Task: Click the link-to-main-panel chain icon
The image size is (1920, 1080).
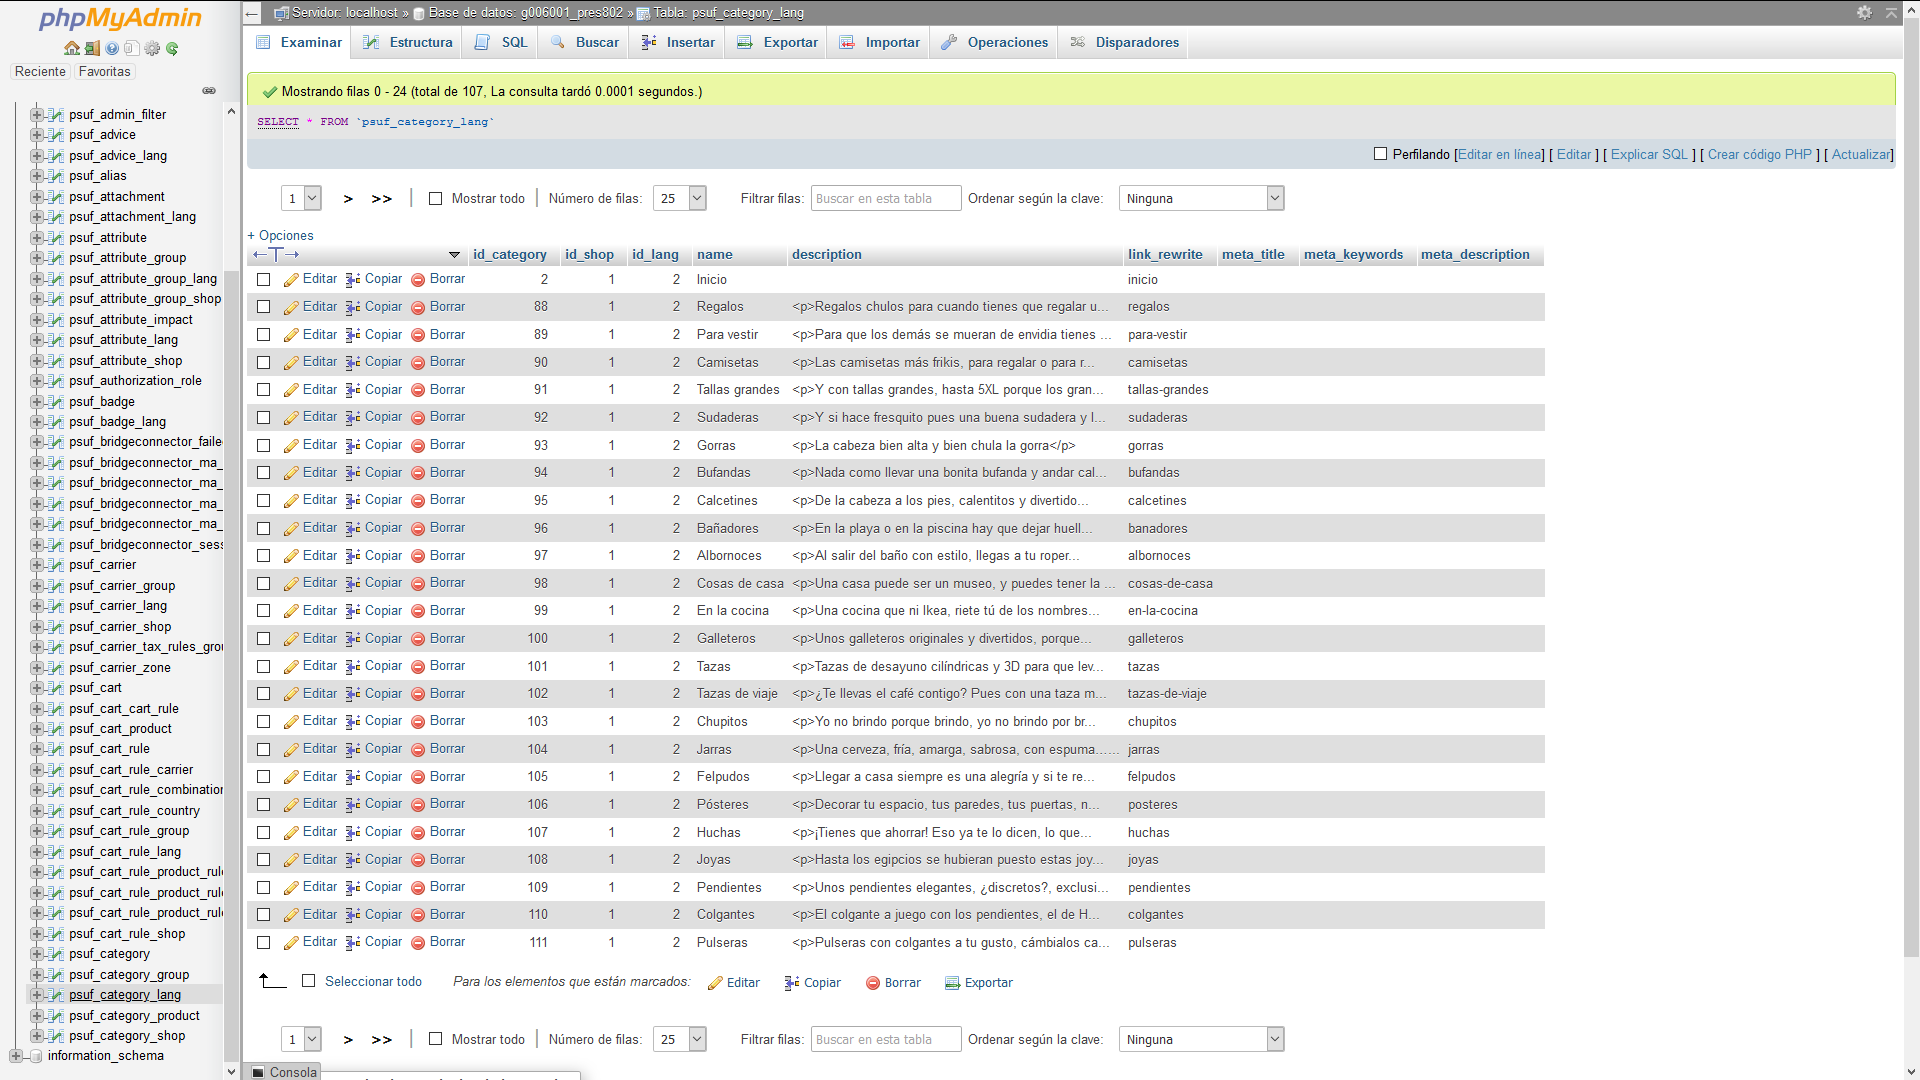Action: point(209,91)
